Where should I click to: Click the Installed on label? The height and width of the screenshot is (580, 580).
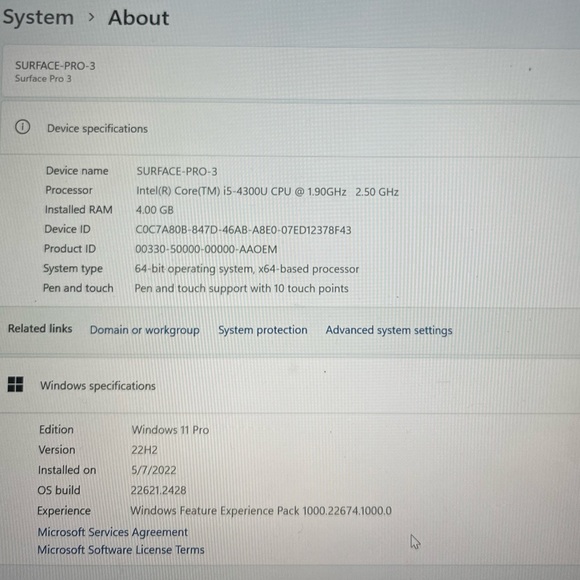click(x=67, y=470)
